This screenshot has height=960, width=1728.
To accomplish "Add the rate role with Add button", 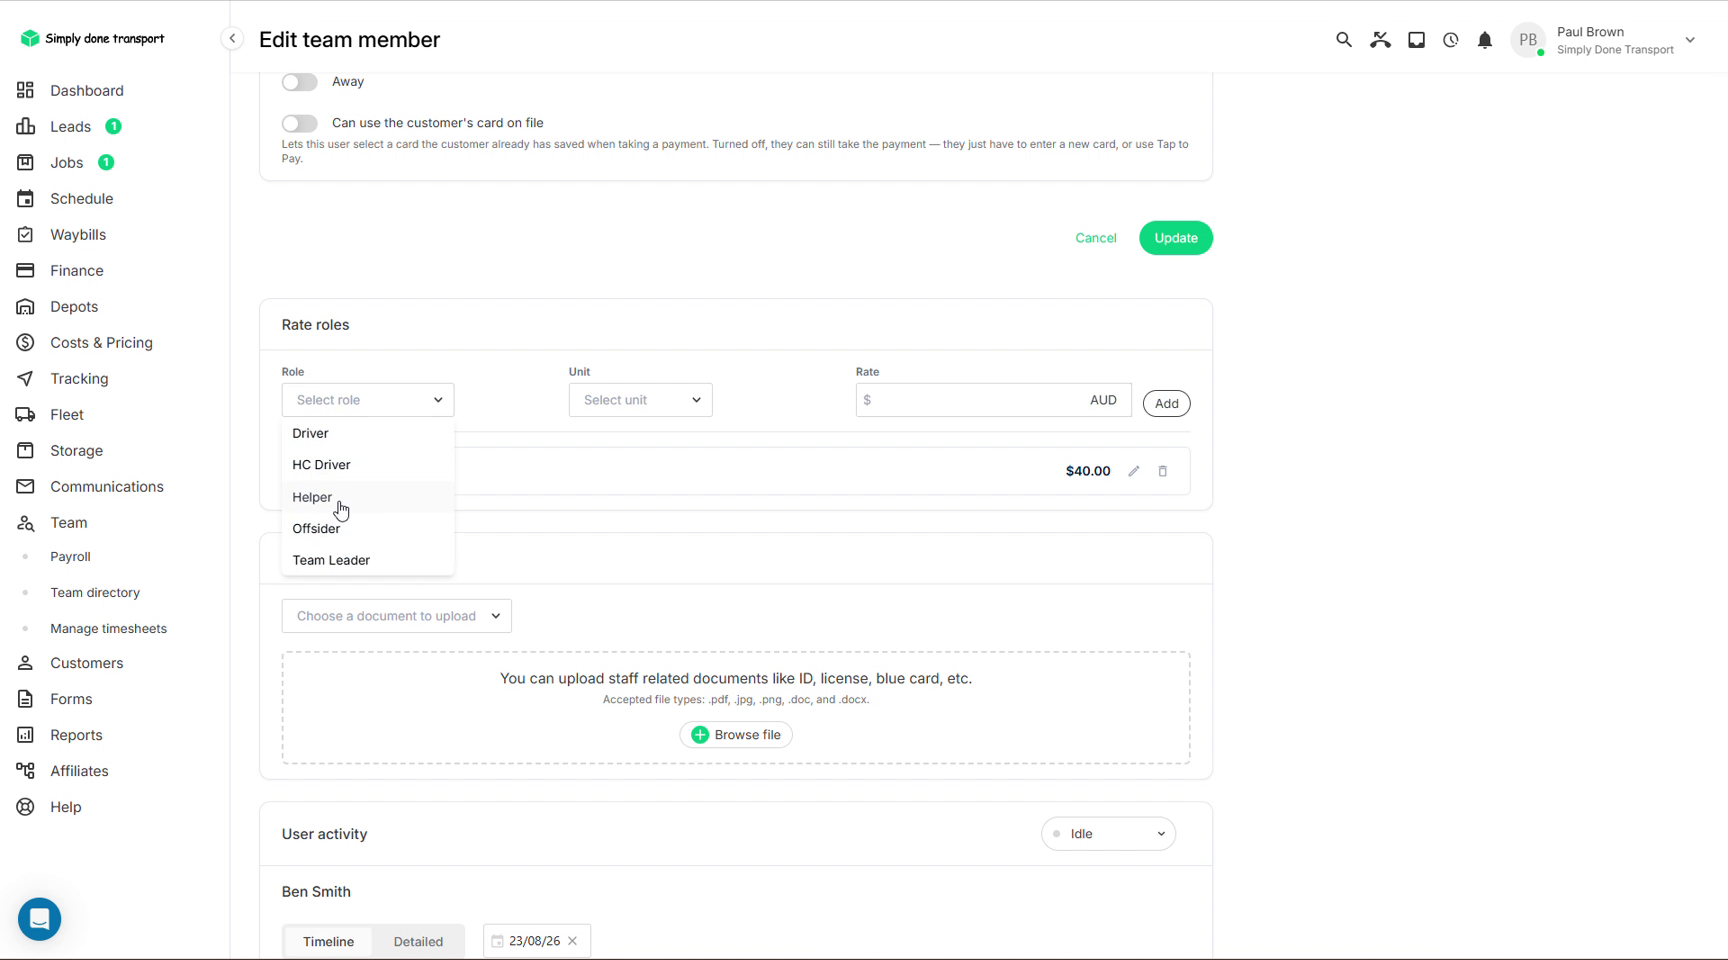I will click(x=1166, y=403).
